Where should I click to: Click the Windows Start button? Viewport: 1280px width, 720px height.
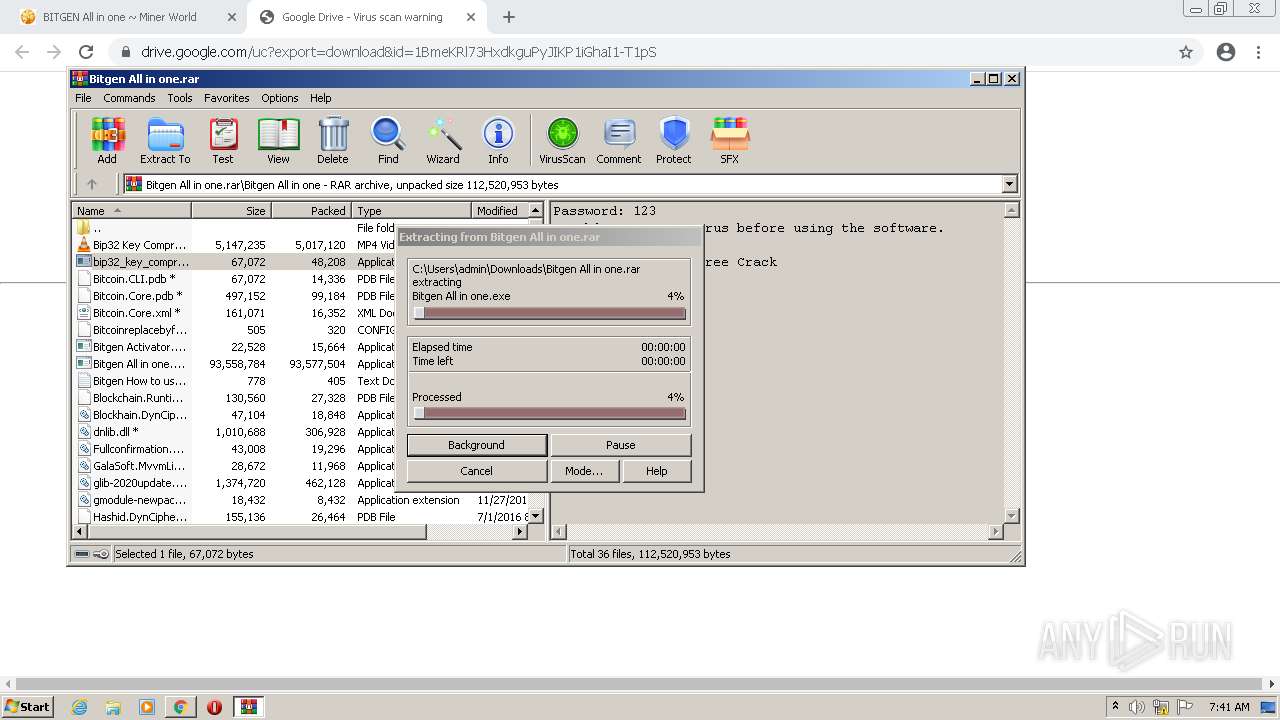click(28, 707)
